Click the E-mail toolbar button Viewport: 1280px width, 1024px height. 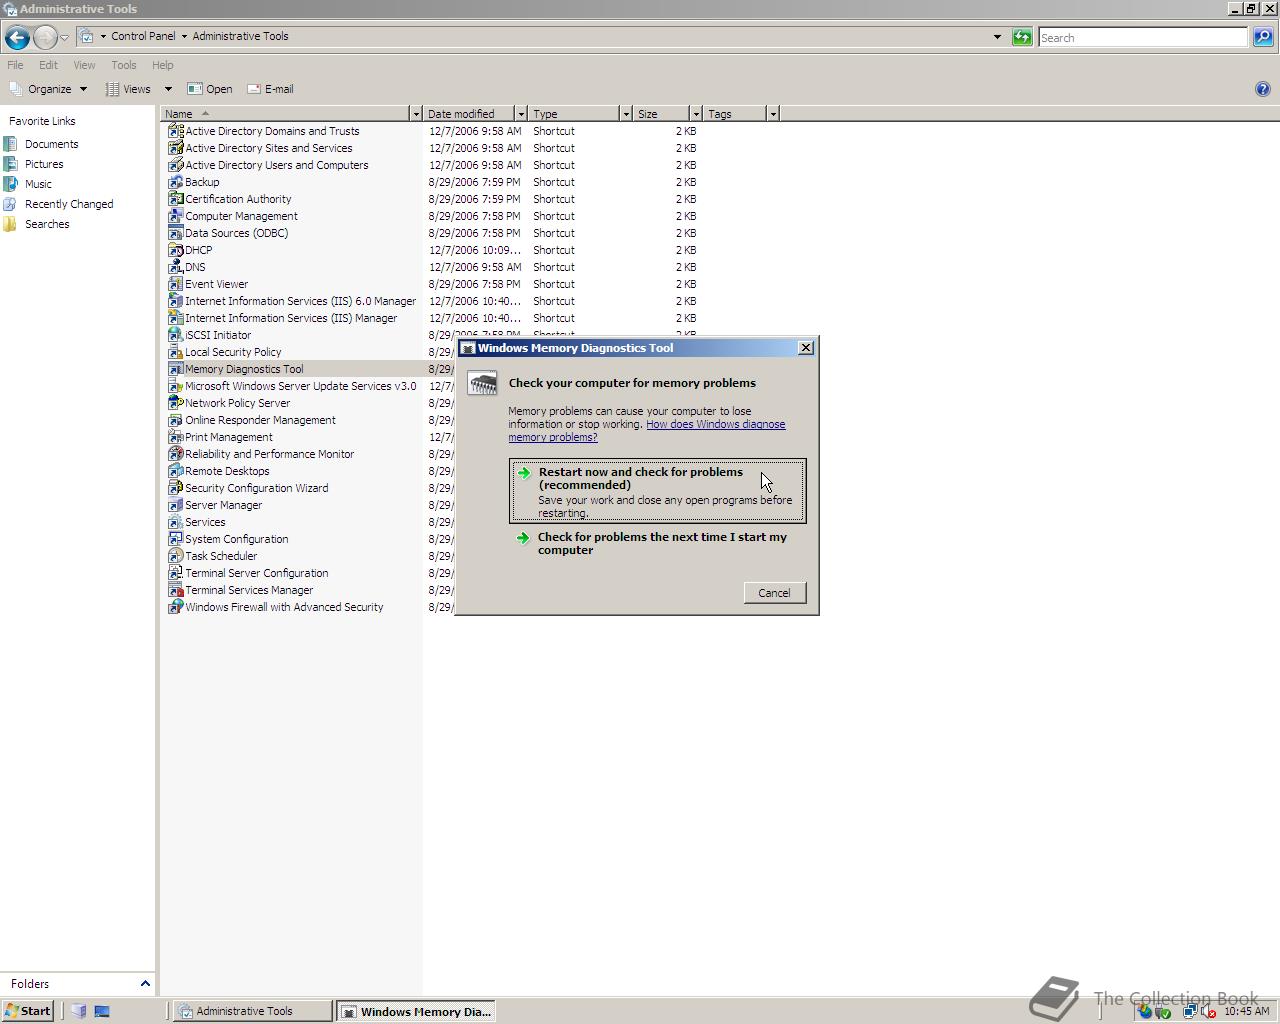pyautogui.click(x=270, y=89)
